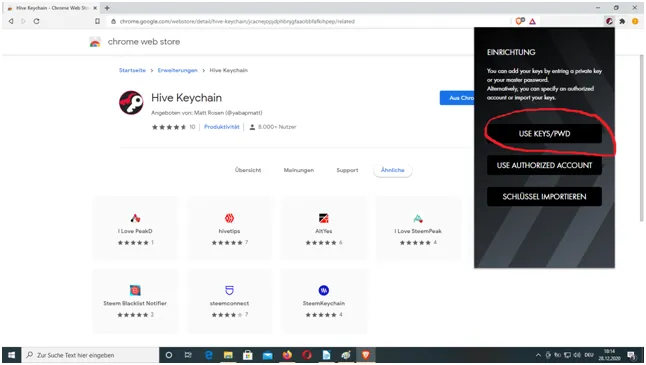Launch Firefox from taskbar
The image size is (646, 365).
(x=287, y=355)
